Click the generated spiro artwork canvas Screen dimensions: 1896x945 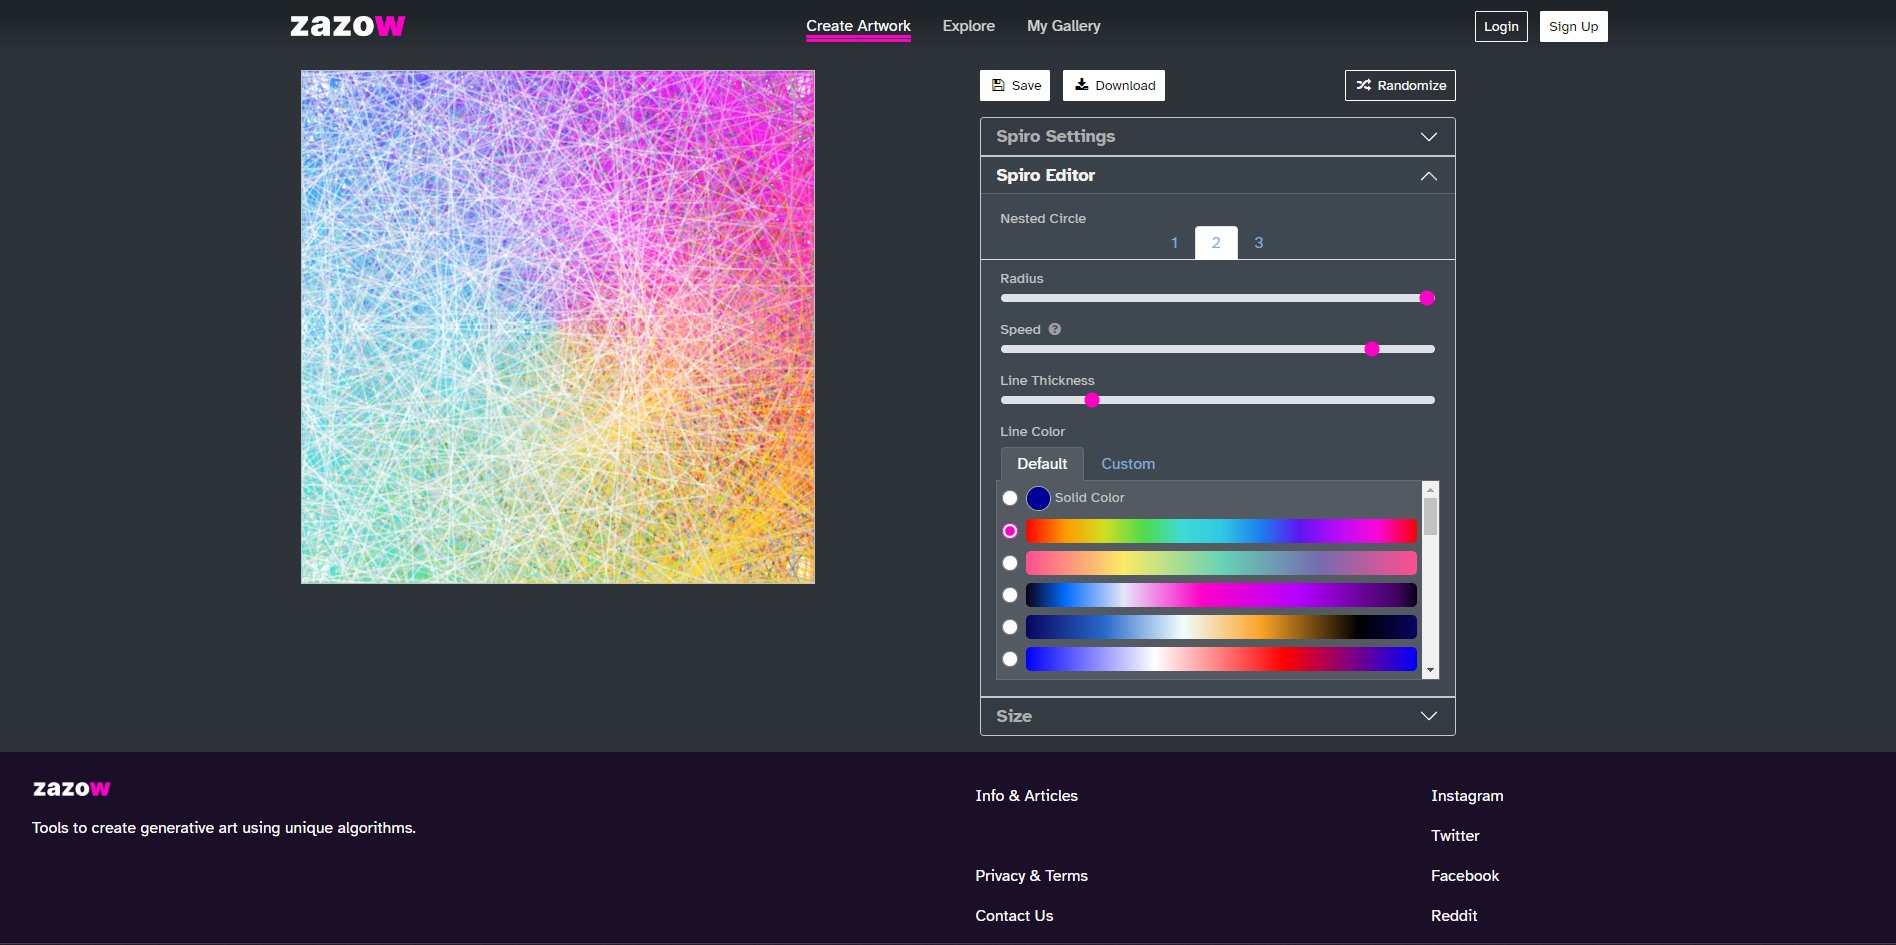point(558,327)
